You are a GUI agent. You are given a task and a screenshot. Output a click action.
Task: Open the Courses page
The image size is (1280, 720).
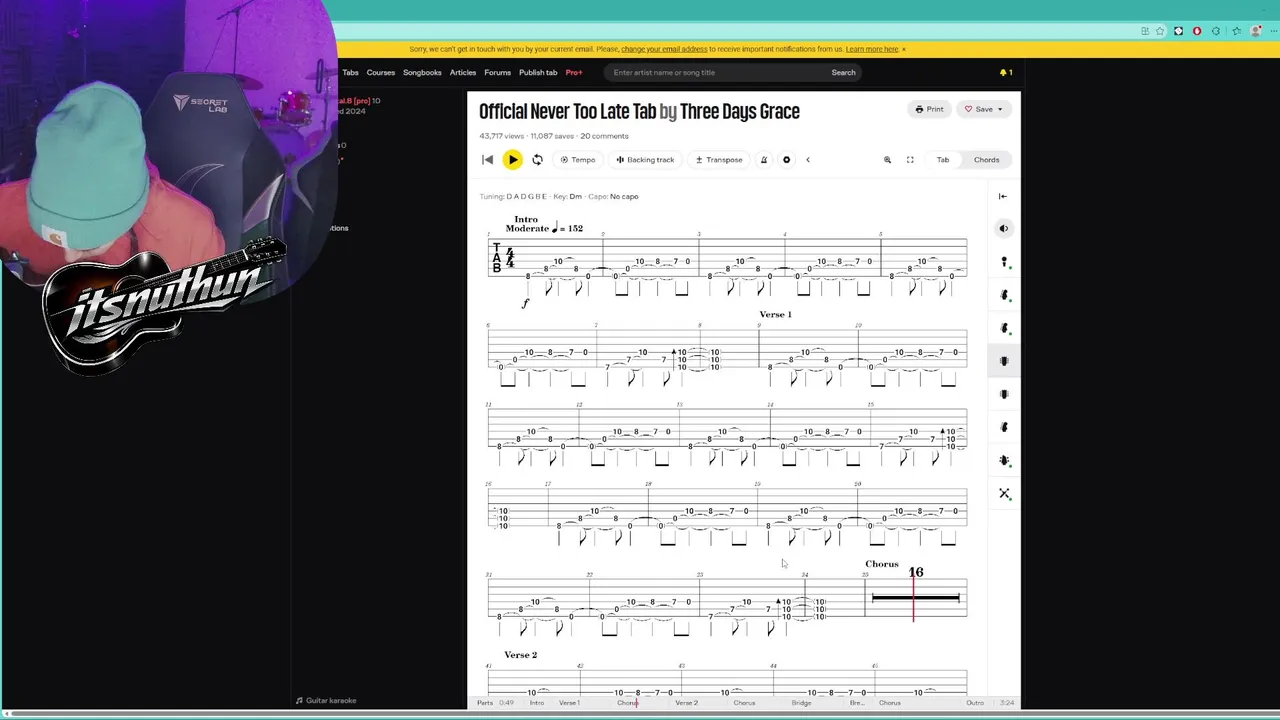381,72
